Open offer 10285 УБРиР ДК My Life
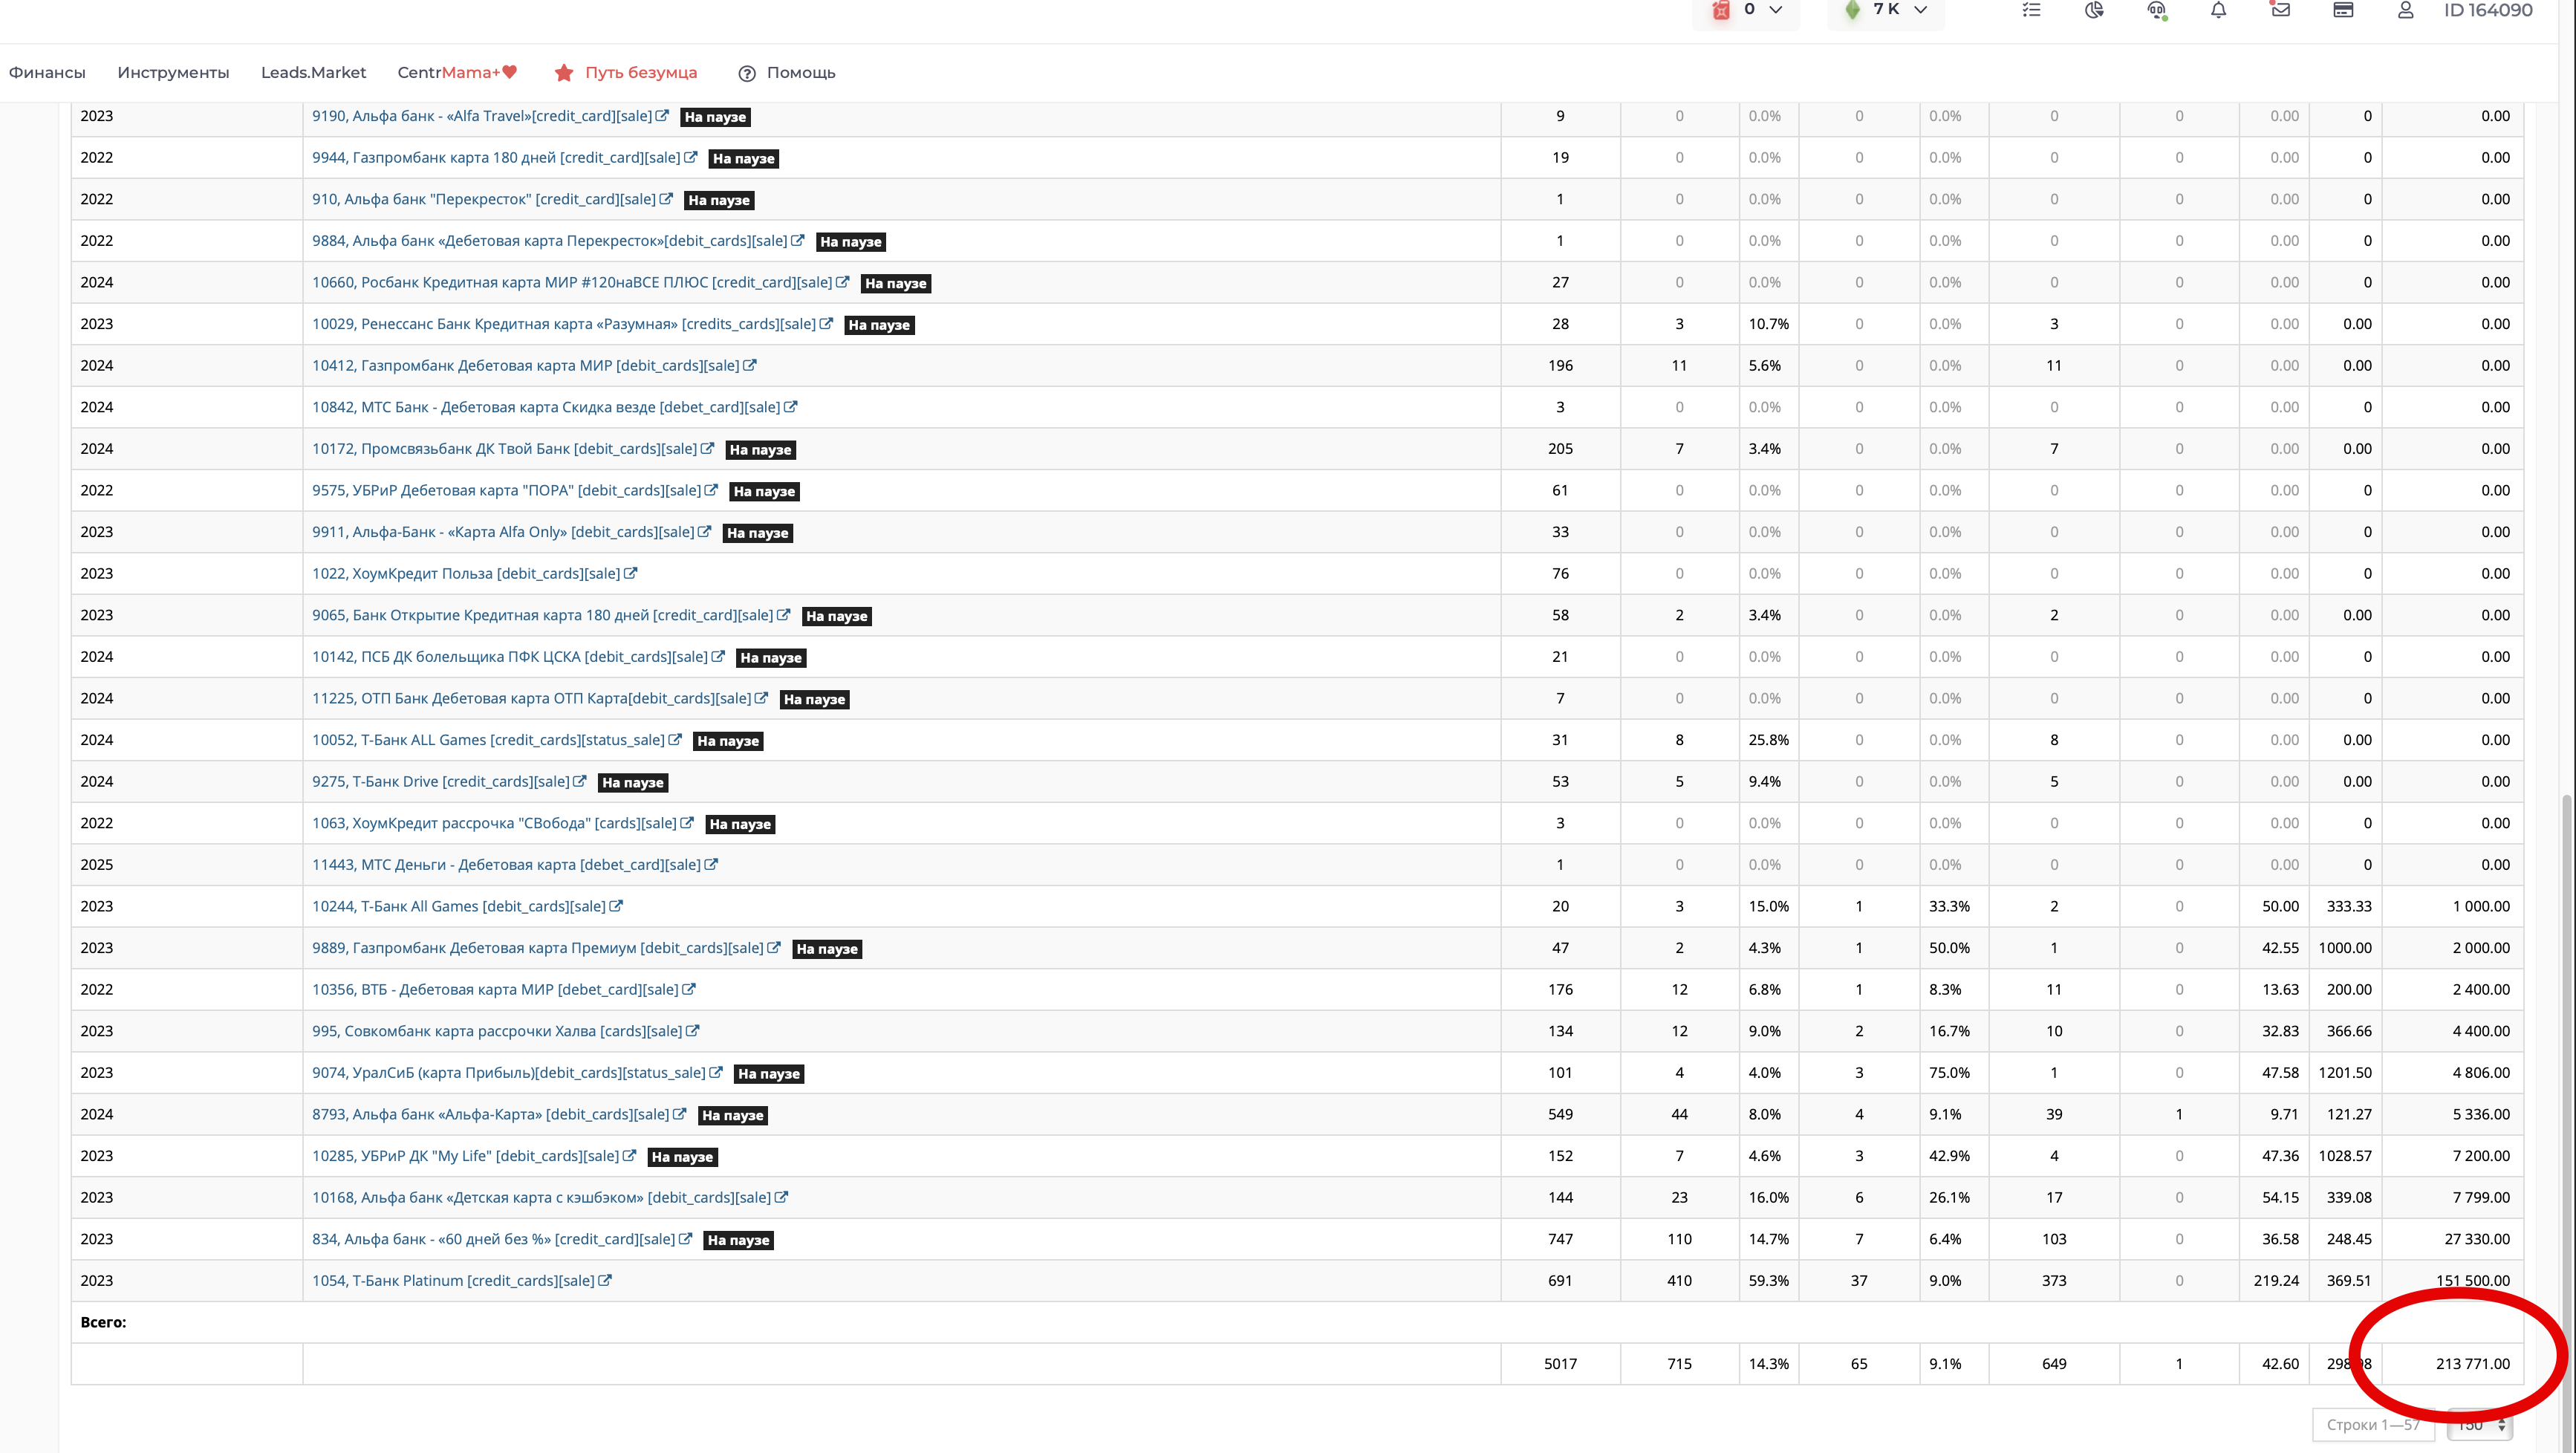 pyautogui.click(x=465, y=1156)
